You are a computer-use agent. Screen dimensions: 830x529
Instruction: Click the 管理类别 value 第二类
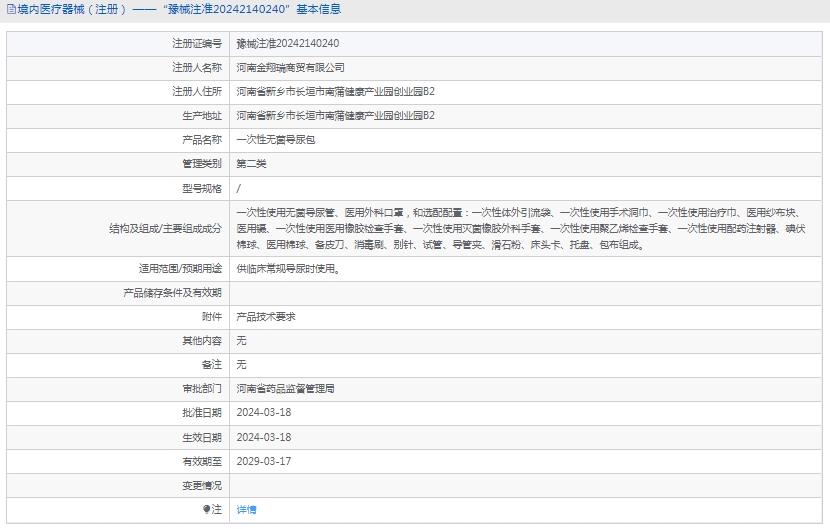point(251,164)
